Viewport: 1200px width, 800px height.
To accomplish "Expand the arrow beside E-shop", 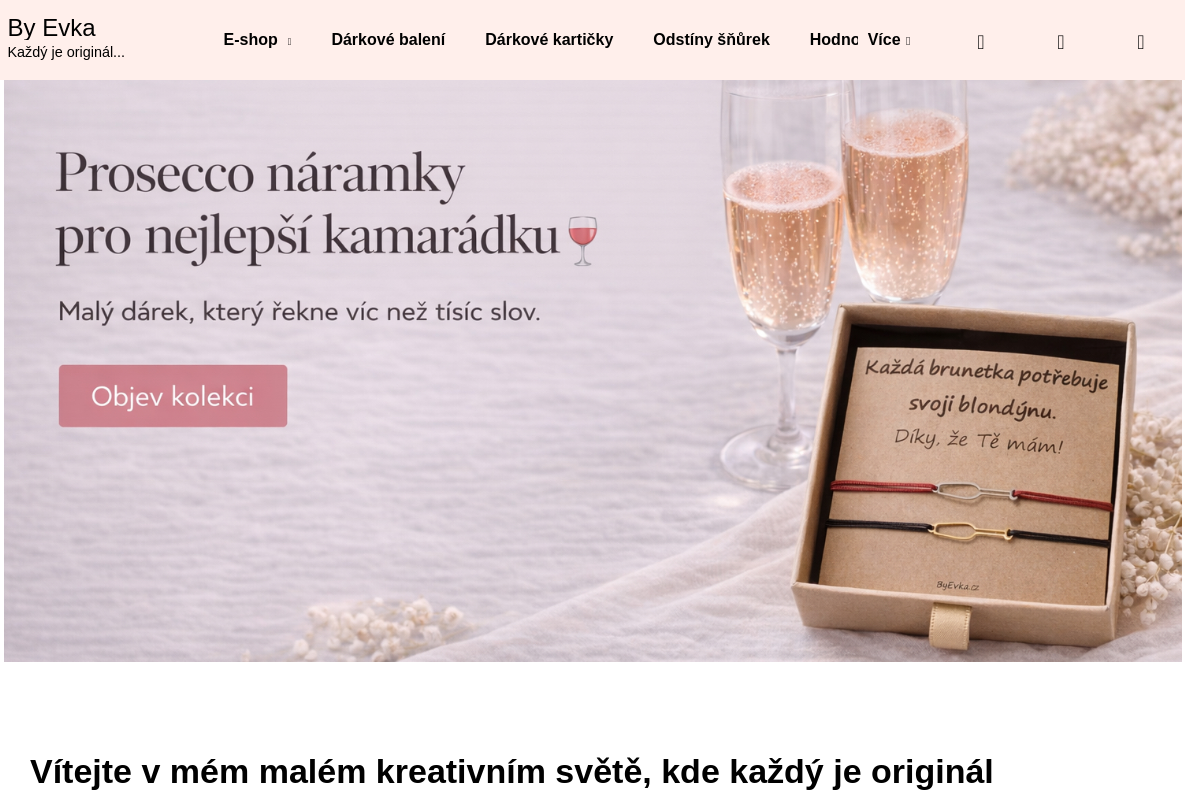I will pos(289,41).
